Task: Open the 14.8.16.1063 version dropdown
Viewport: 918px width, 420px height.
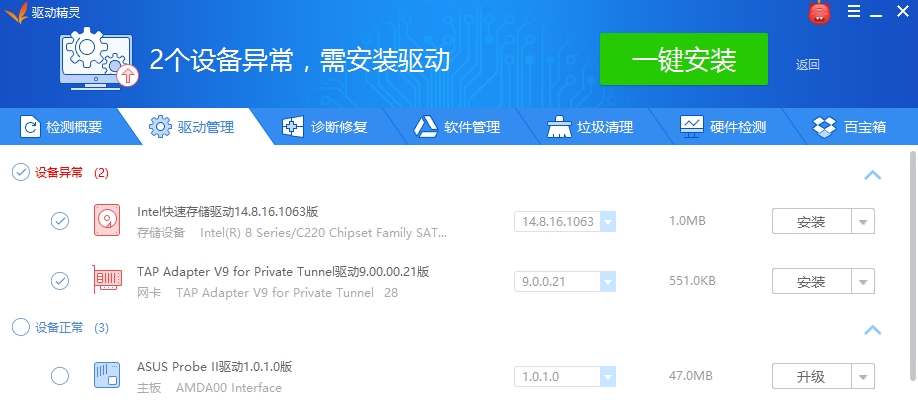Action: (608, 221)
